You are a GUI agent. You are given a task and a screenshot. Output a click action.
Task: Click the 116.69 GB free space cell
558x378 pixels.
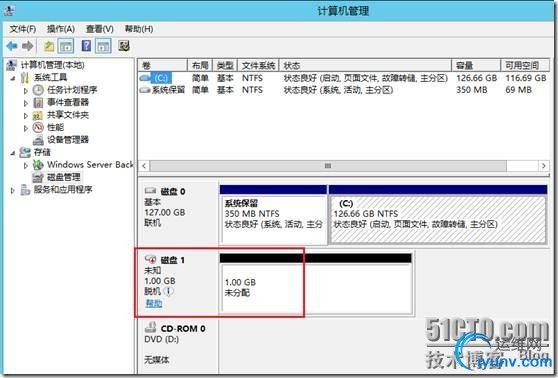pos(526,78)
